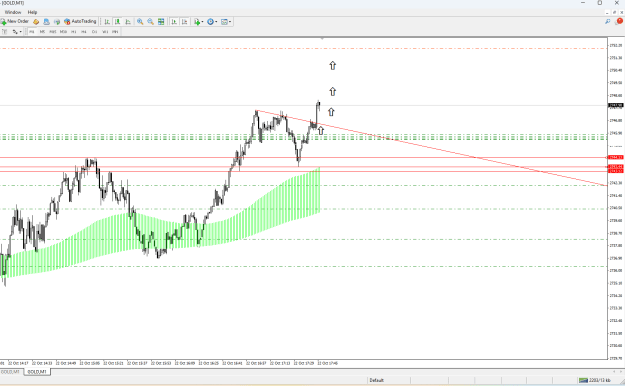Expand the arrows tool dropdown

click(20, 32)
